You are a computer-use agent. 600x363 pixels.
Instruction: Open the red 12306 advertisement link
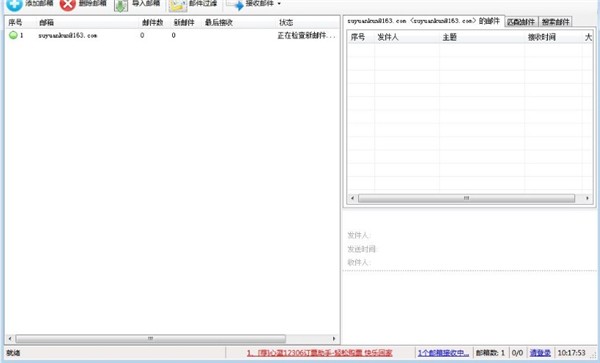pyautogui.click(x=320, y=353)
